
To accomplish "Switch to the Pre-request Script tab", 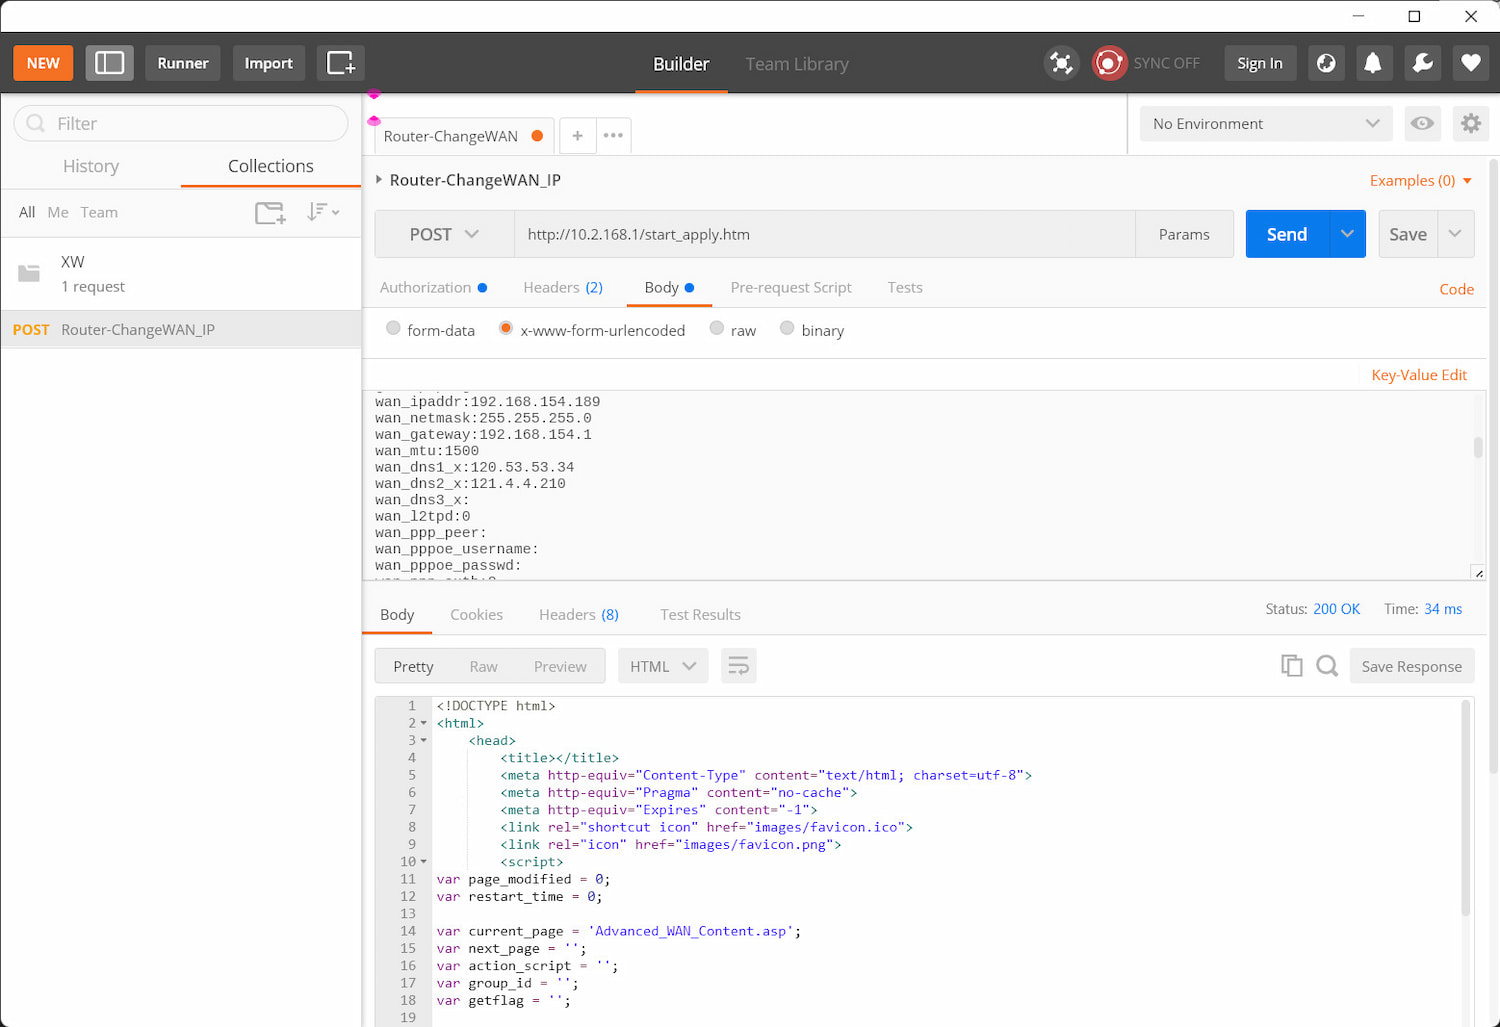I will click(x=790, y=287).
